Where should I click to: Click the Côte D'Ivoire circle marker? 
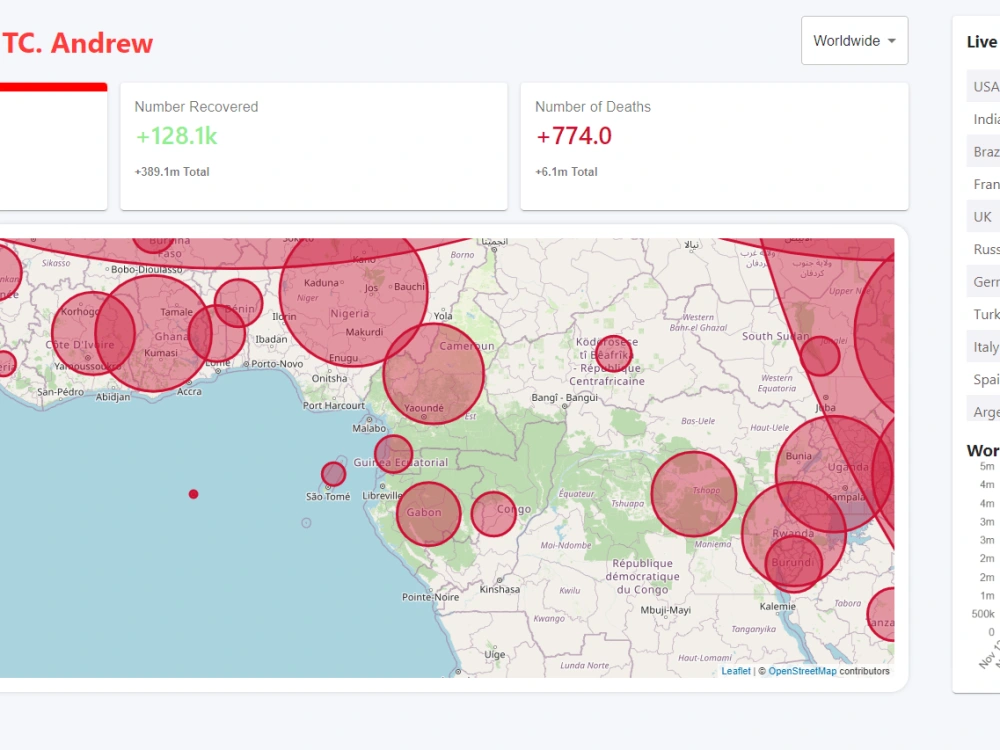93,334
